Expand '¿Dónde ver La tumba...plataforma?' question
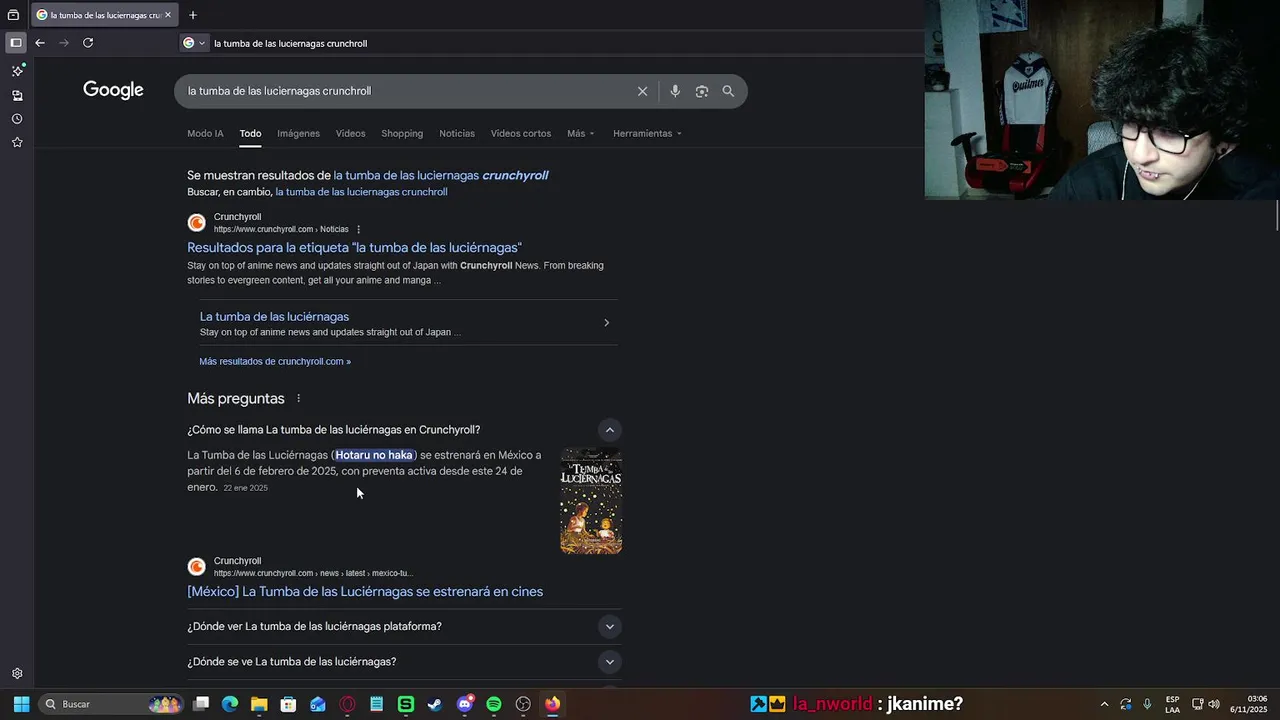Screen dimensions: 1280x720 coord(609,627)
